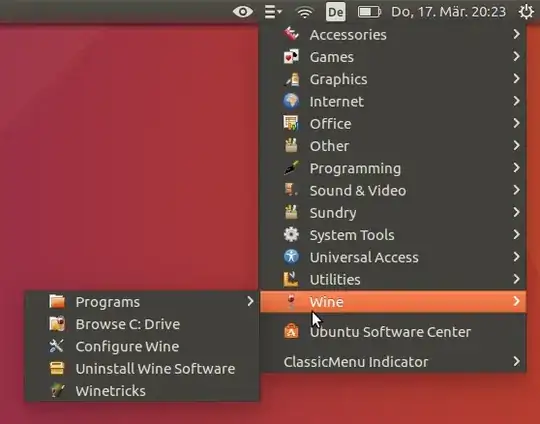
Task: Launch Uninstall Wine Software
Action: 142,369
